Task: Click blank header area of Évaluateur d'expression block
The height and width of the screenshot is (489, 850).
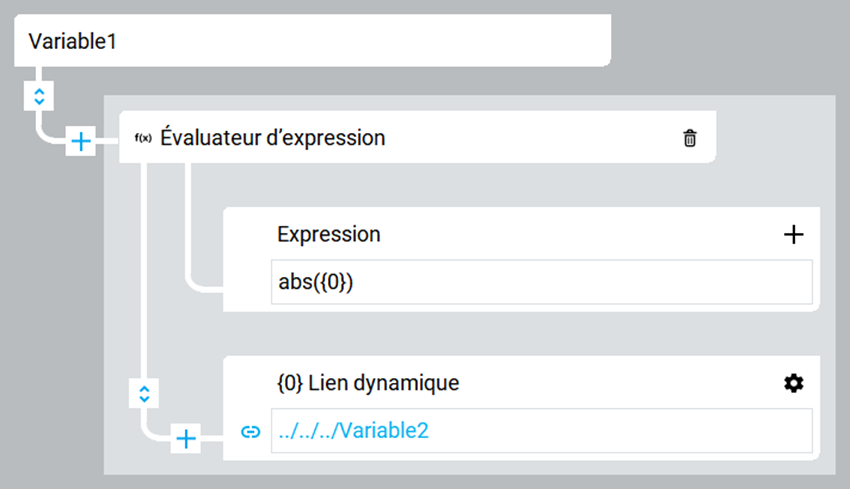Action: click(531, 138)
